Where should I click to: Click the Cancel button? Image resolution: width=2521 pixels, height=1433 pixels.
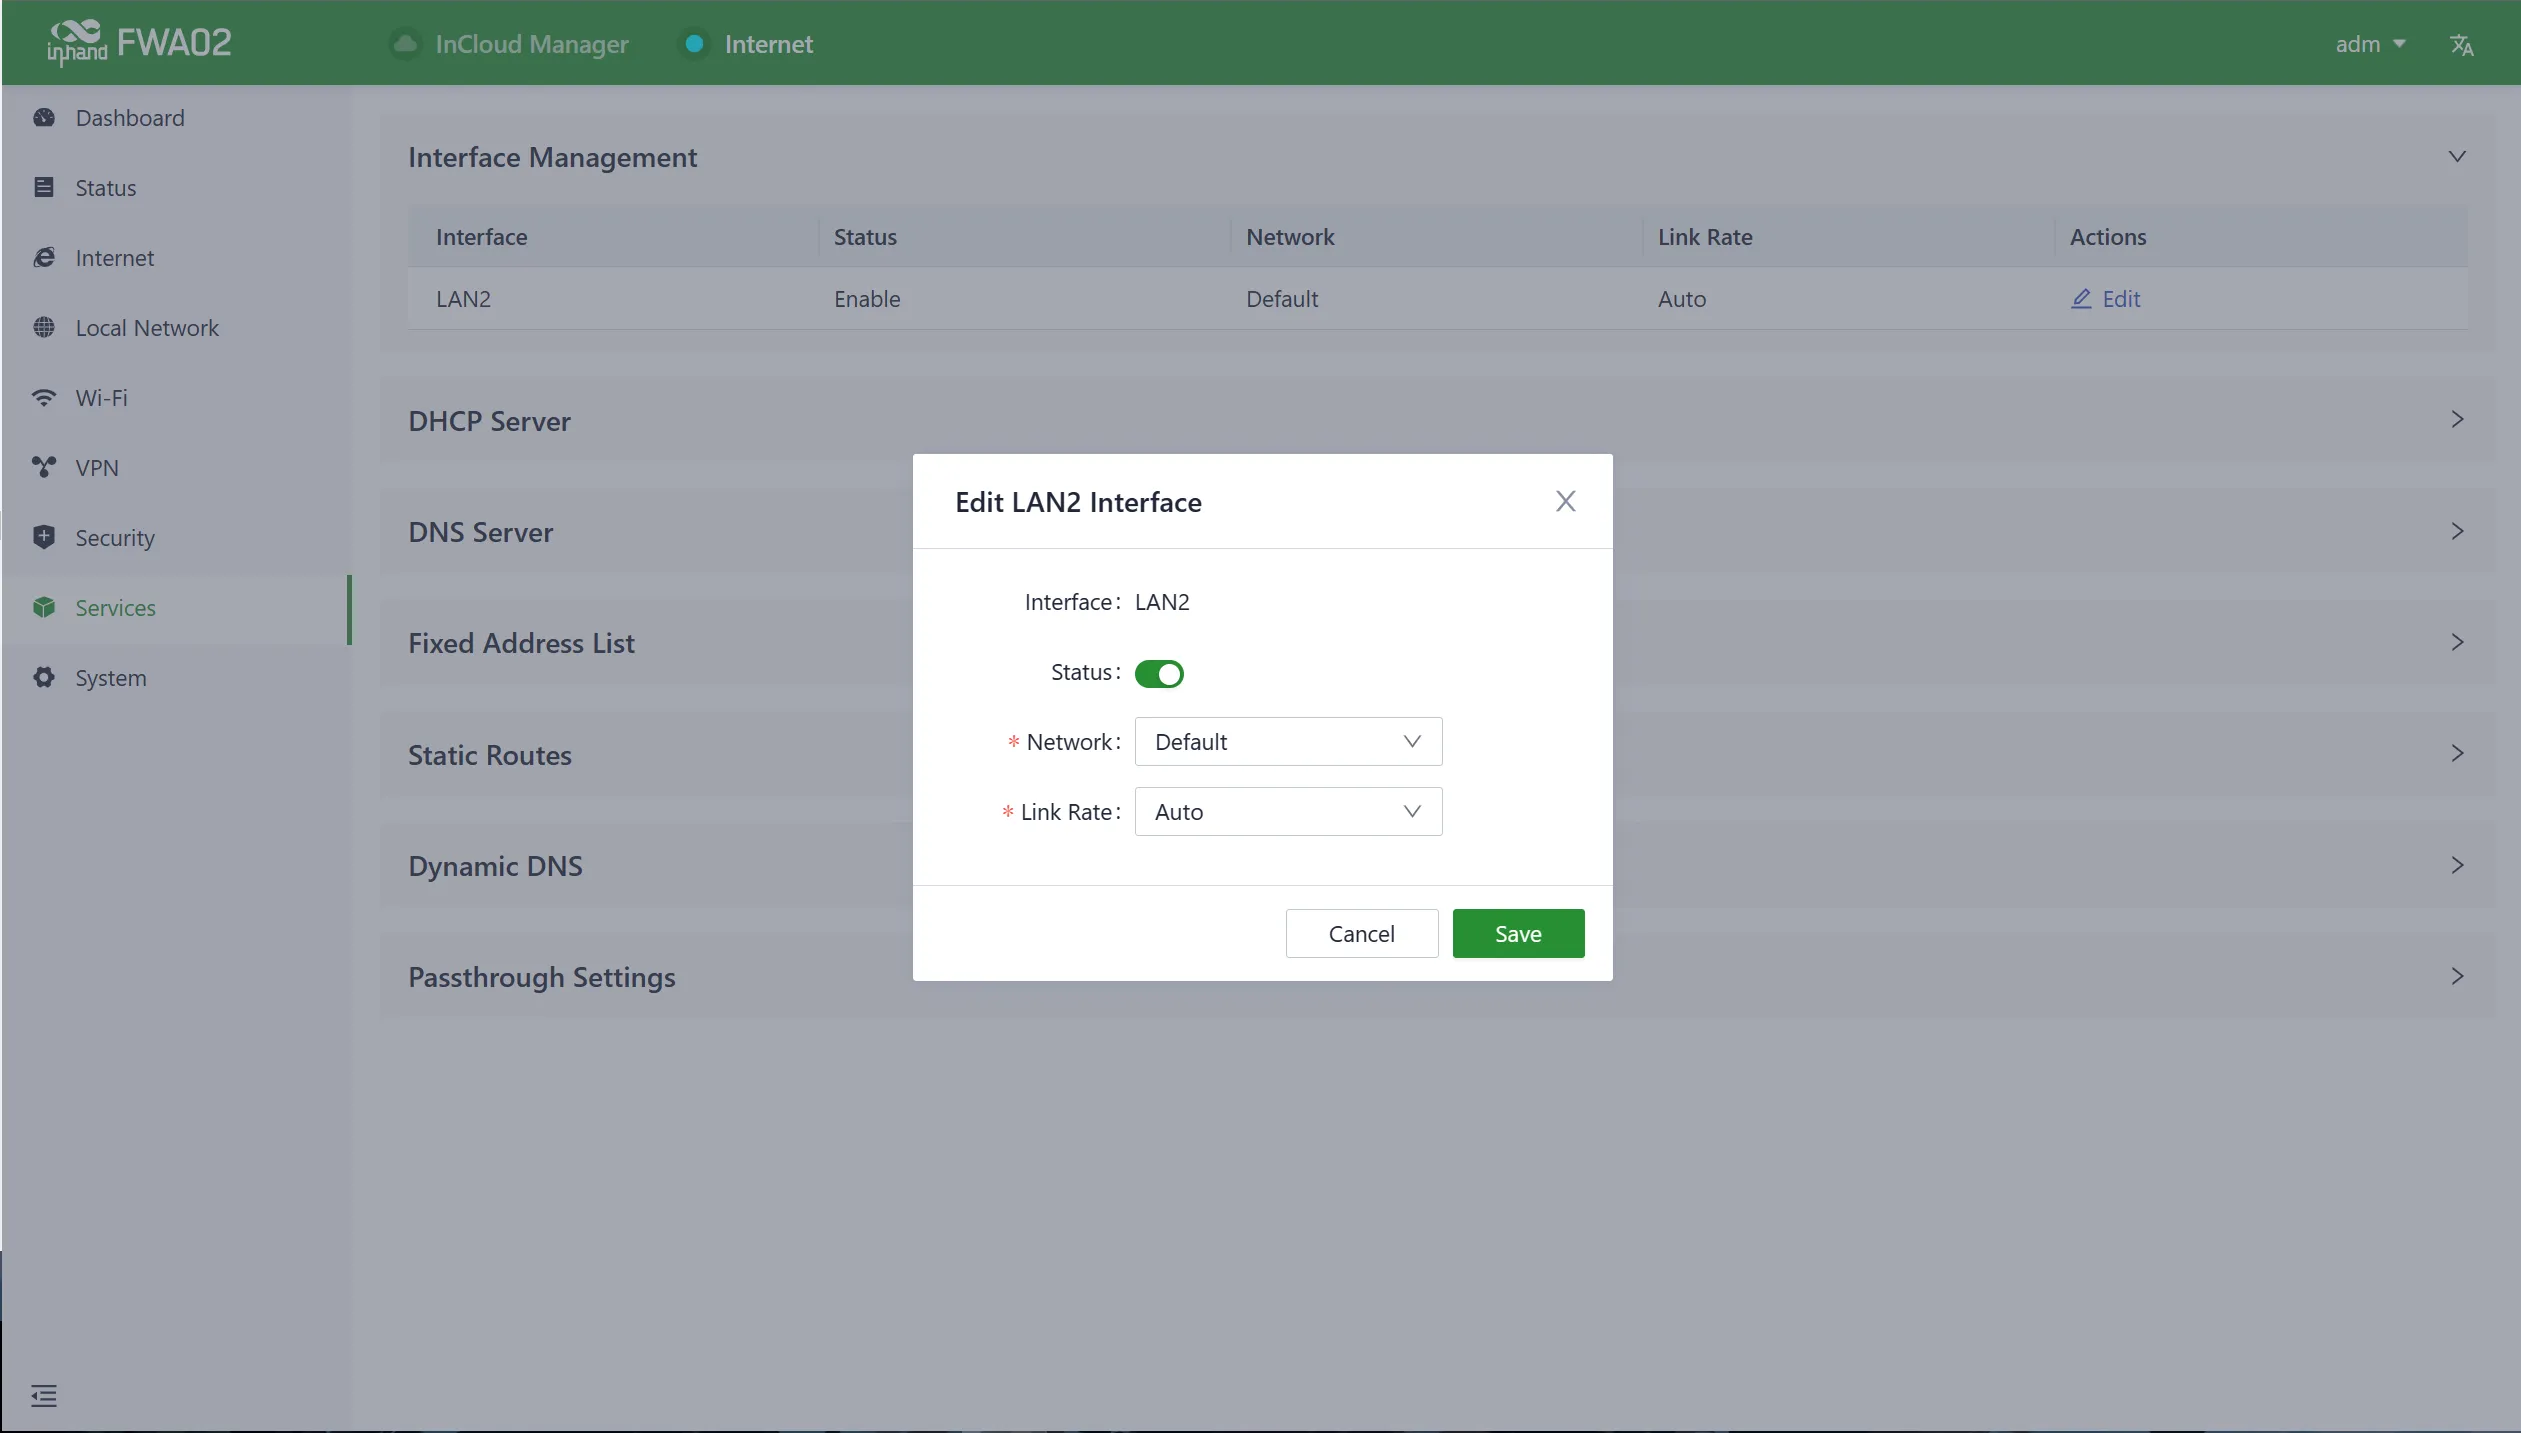pos(1362,934)
